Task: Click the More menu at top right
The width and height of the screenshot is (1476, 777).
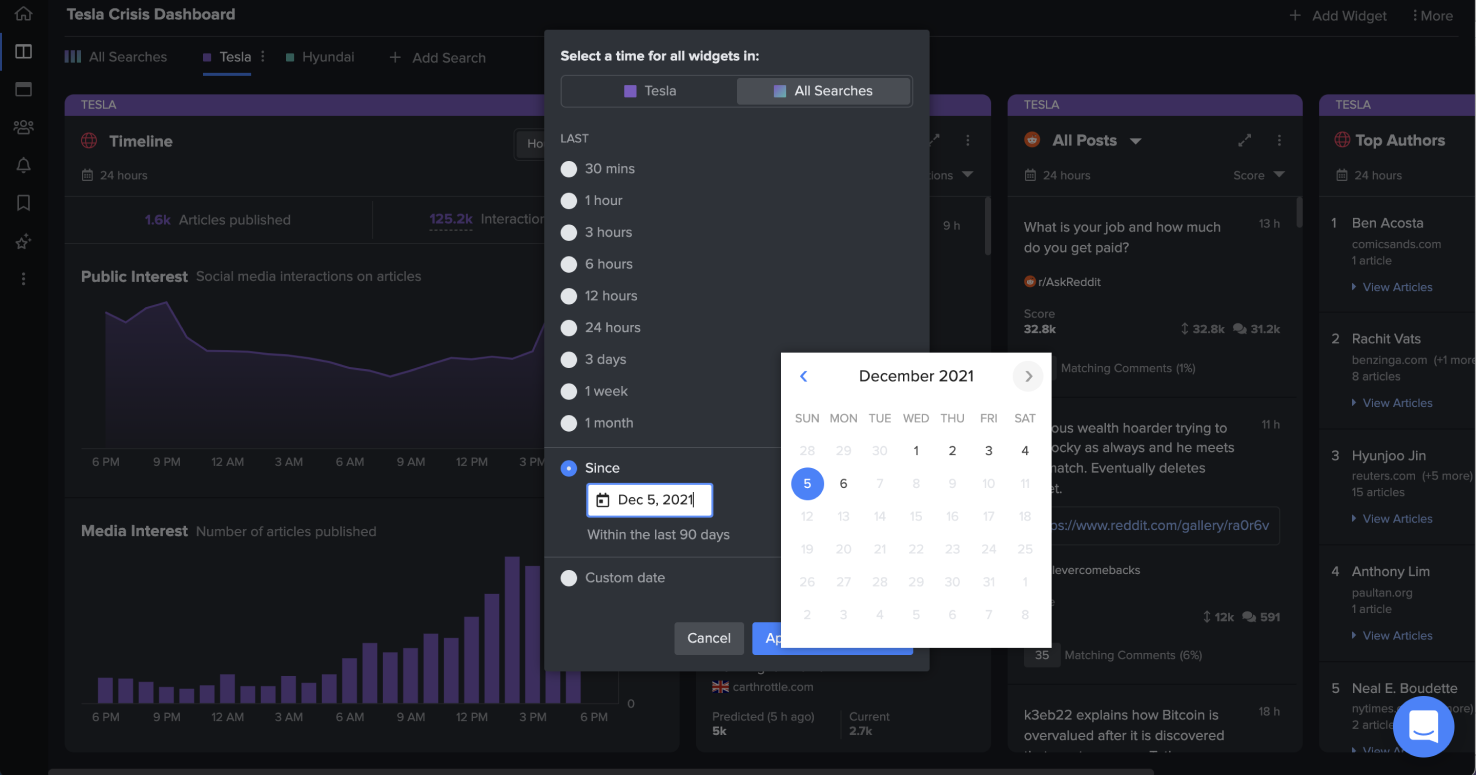Action: (1433, 15)
